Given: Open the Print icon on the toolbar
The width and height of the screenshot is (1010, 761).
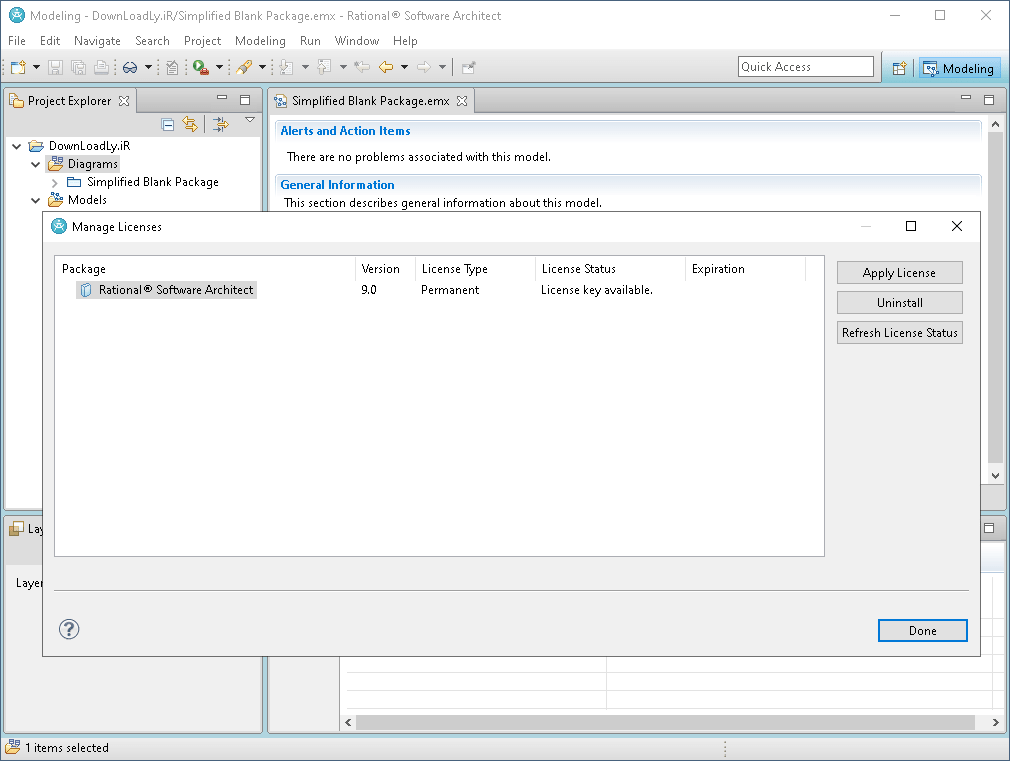Looking at the screenshot, I should click(x=101, y=67).
